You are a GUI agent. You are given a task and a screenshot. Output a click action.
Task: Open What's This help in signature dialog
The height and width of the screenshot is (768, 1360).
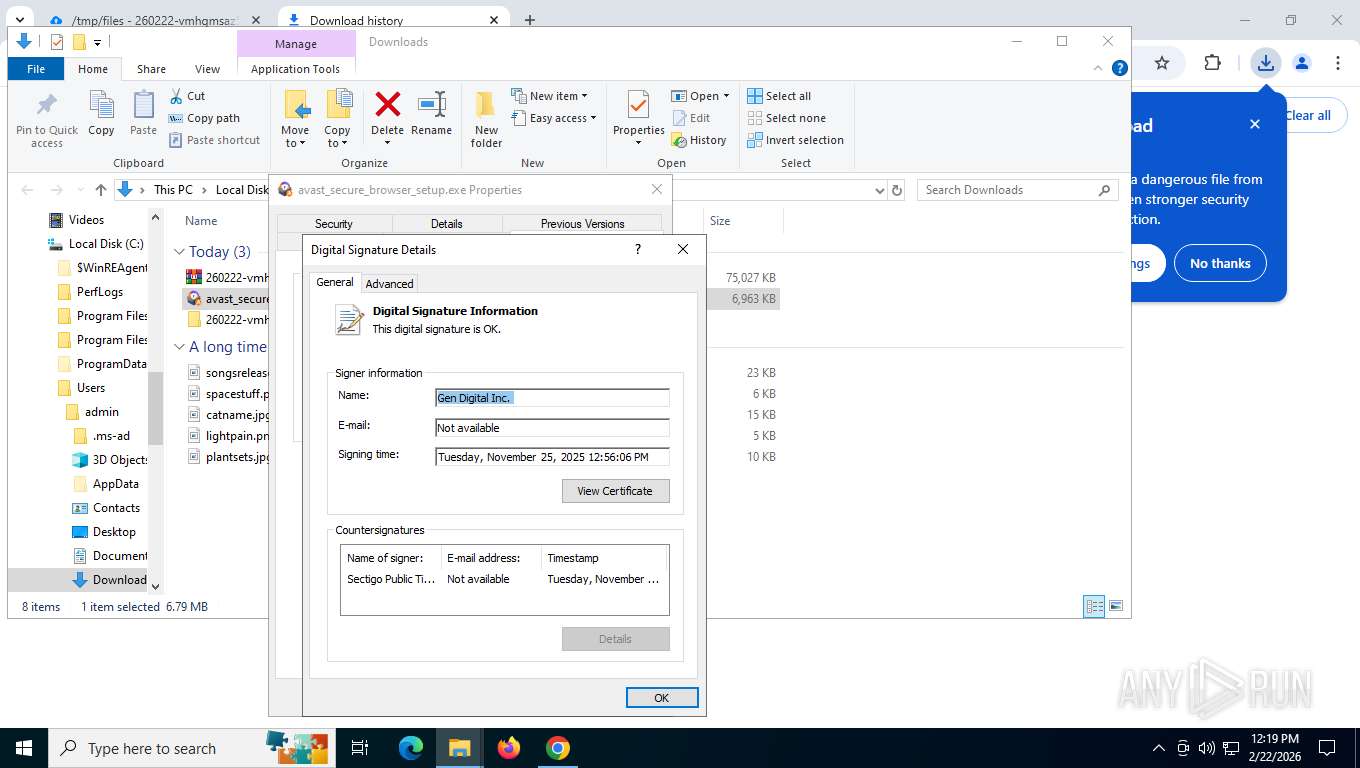(638, 249)
